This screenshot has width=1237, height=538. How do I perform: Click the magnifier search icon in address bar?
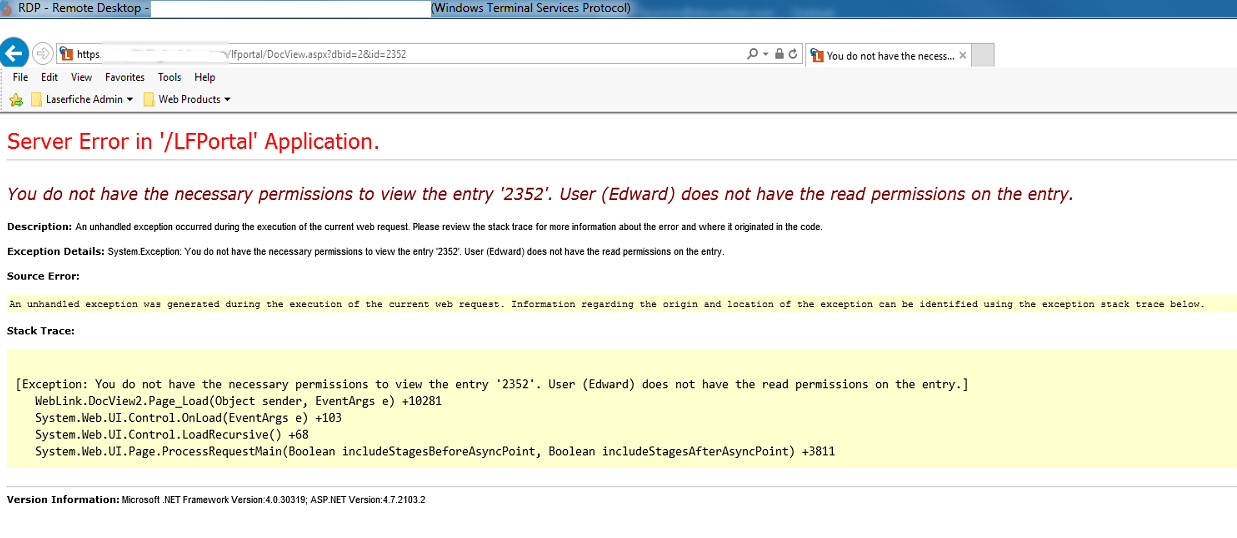tap(752, 54)
